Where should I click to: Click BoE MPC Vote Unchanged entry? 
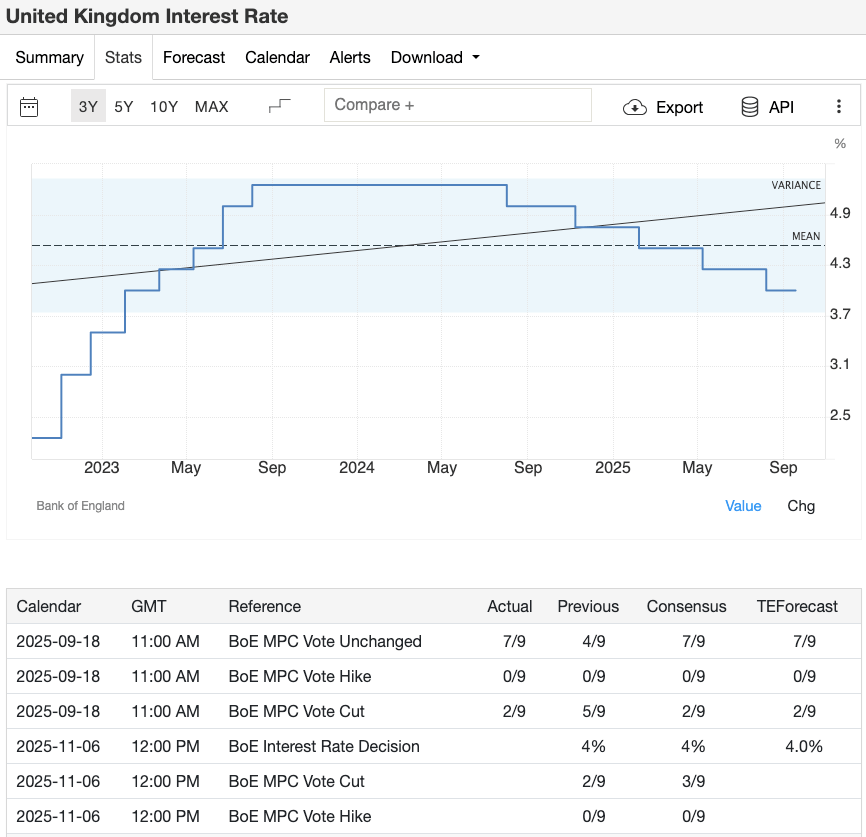coord(325,642)
